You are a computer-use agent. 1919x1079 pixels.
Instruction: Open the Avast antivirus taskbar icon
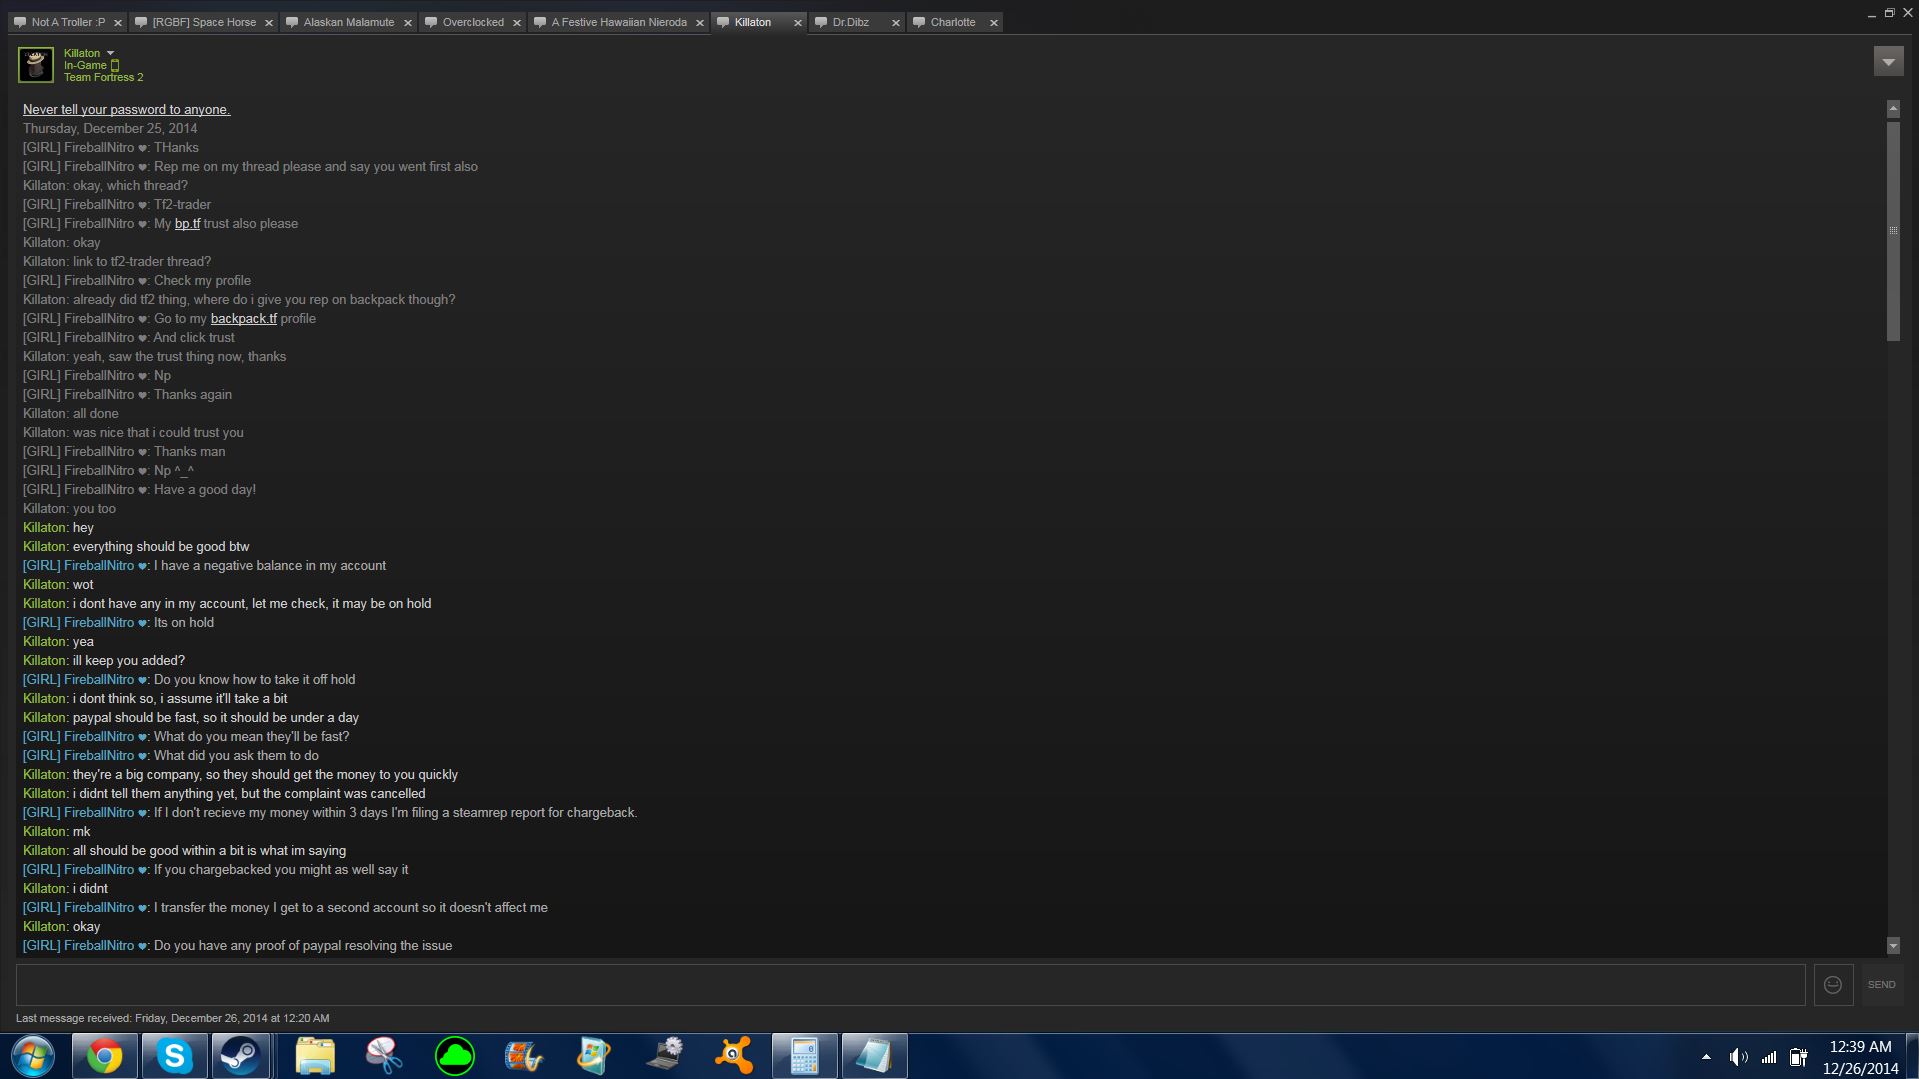[x=734, y=1056]
